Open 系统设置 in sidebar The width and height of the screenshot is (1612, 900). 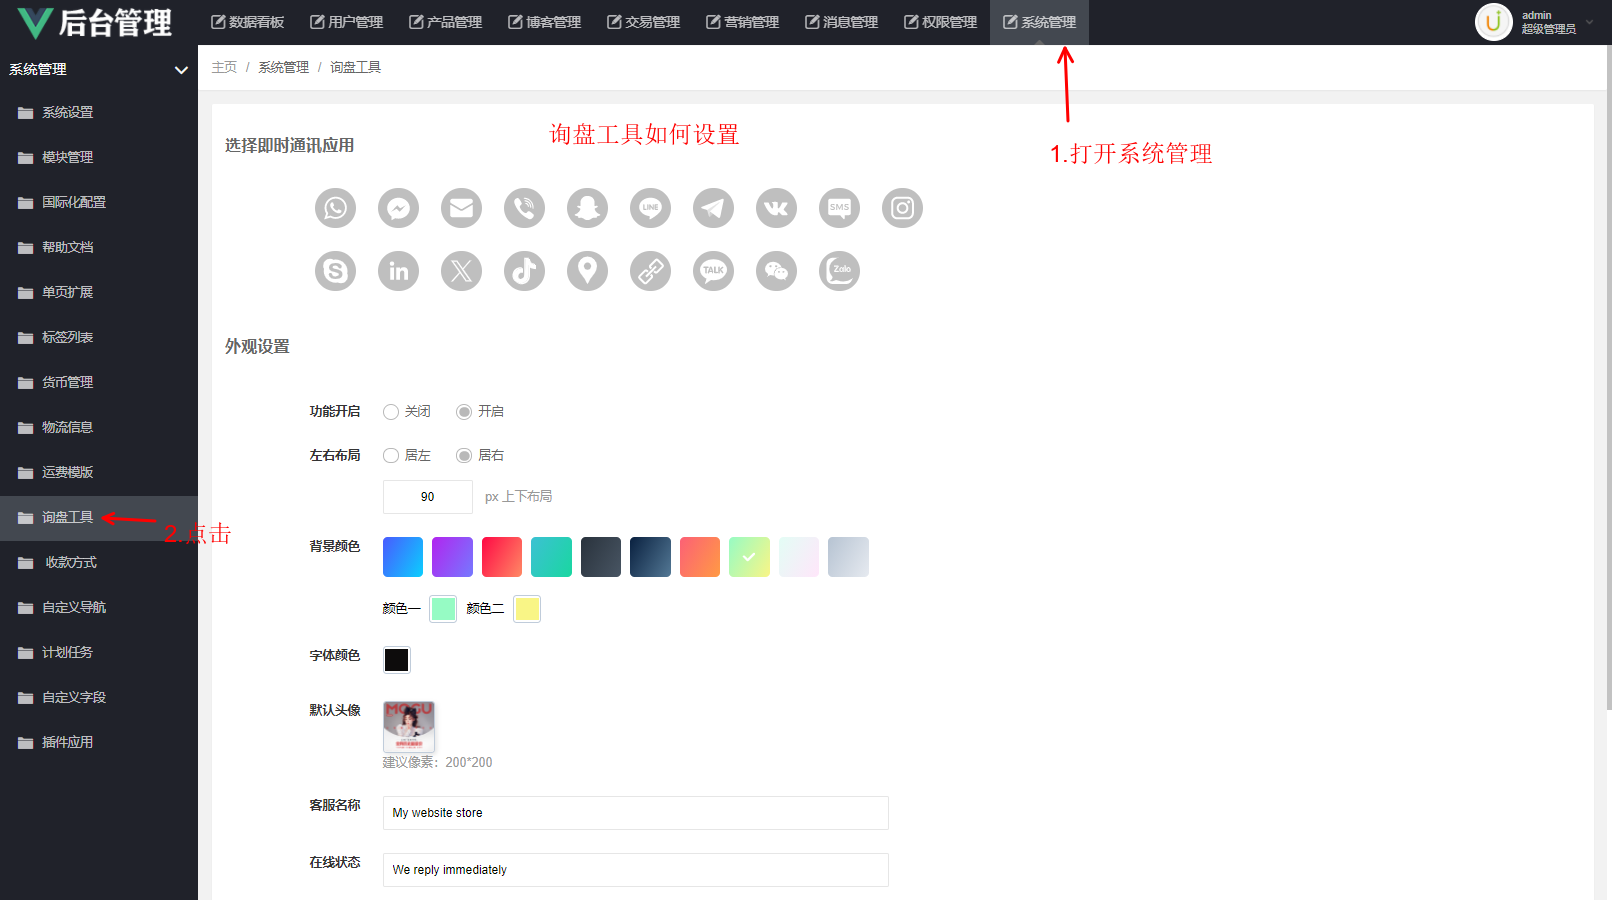(99, 113)
